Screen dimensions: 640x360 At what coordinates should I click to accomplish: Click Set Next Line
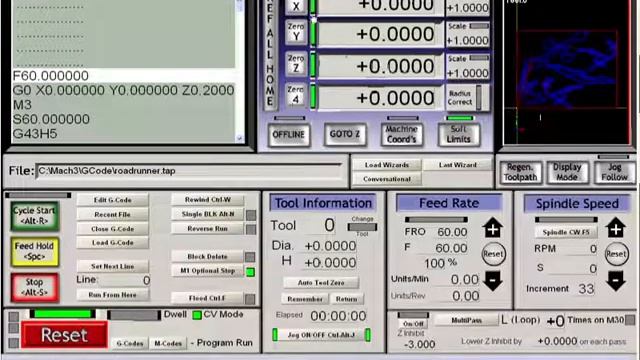(112, 266)
